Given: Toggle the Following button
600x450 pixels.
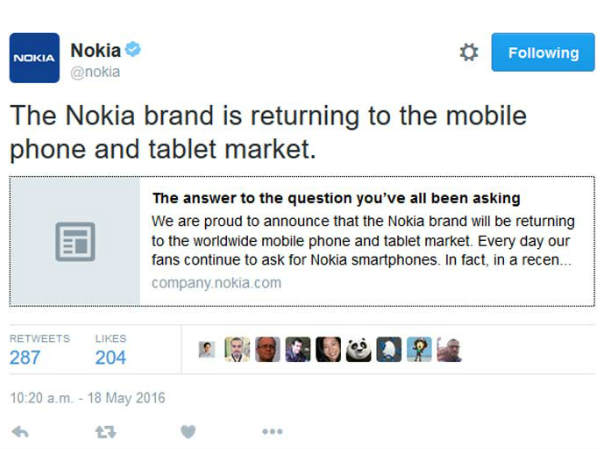Looking at the screenshot, I should point(542,52).
